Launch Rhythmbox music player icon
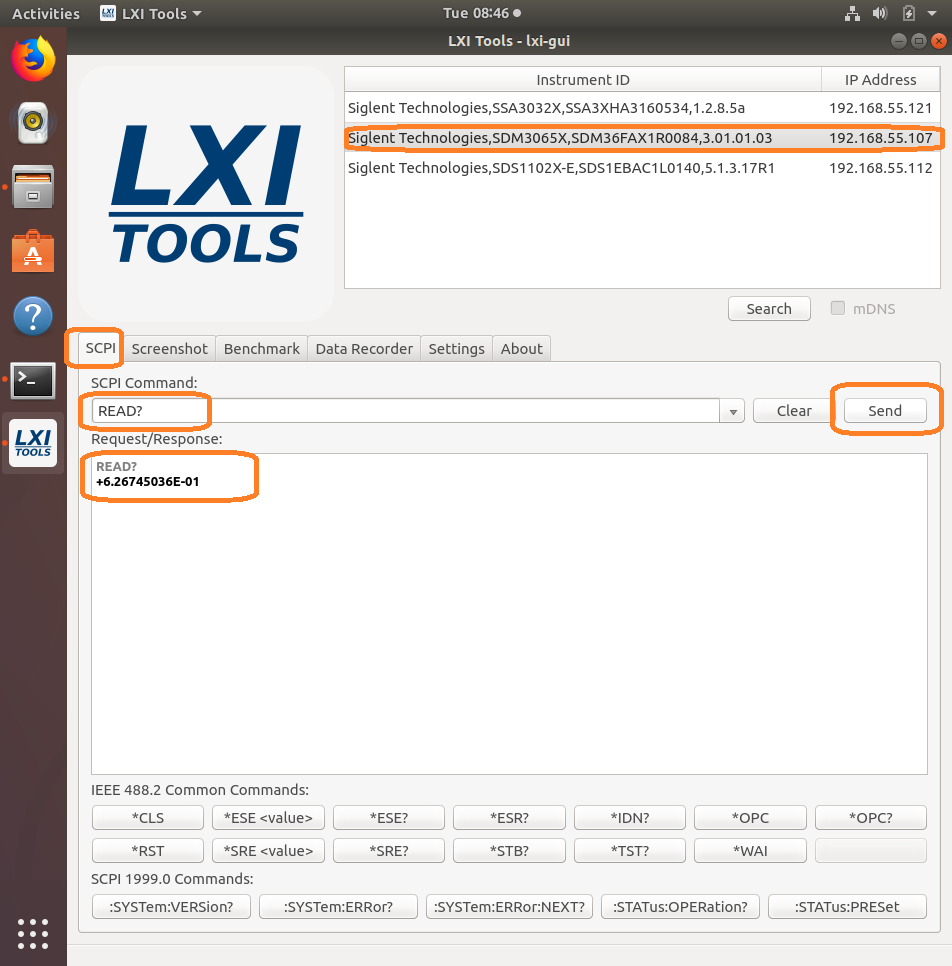Viewport: 952px width, 966px height. (x=33, y=123)
